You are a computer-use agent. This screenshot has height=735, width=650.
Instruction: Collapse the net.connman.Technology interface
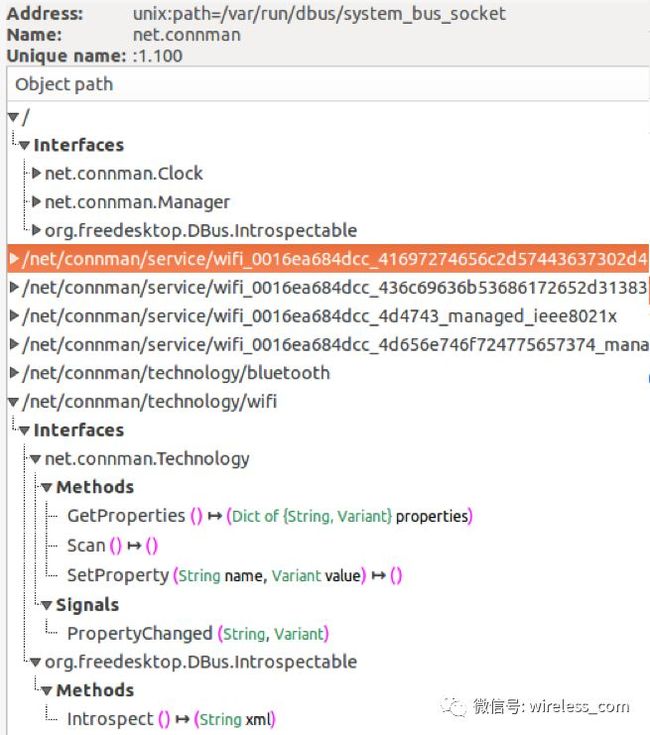pyautogui.click(x=36, y=459)
